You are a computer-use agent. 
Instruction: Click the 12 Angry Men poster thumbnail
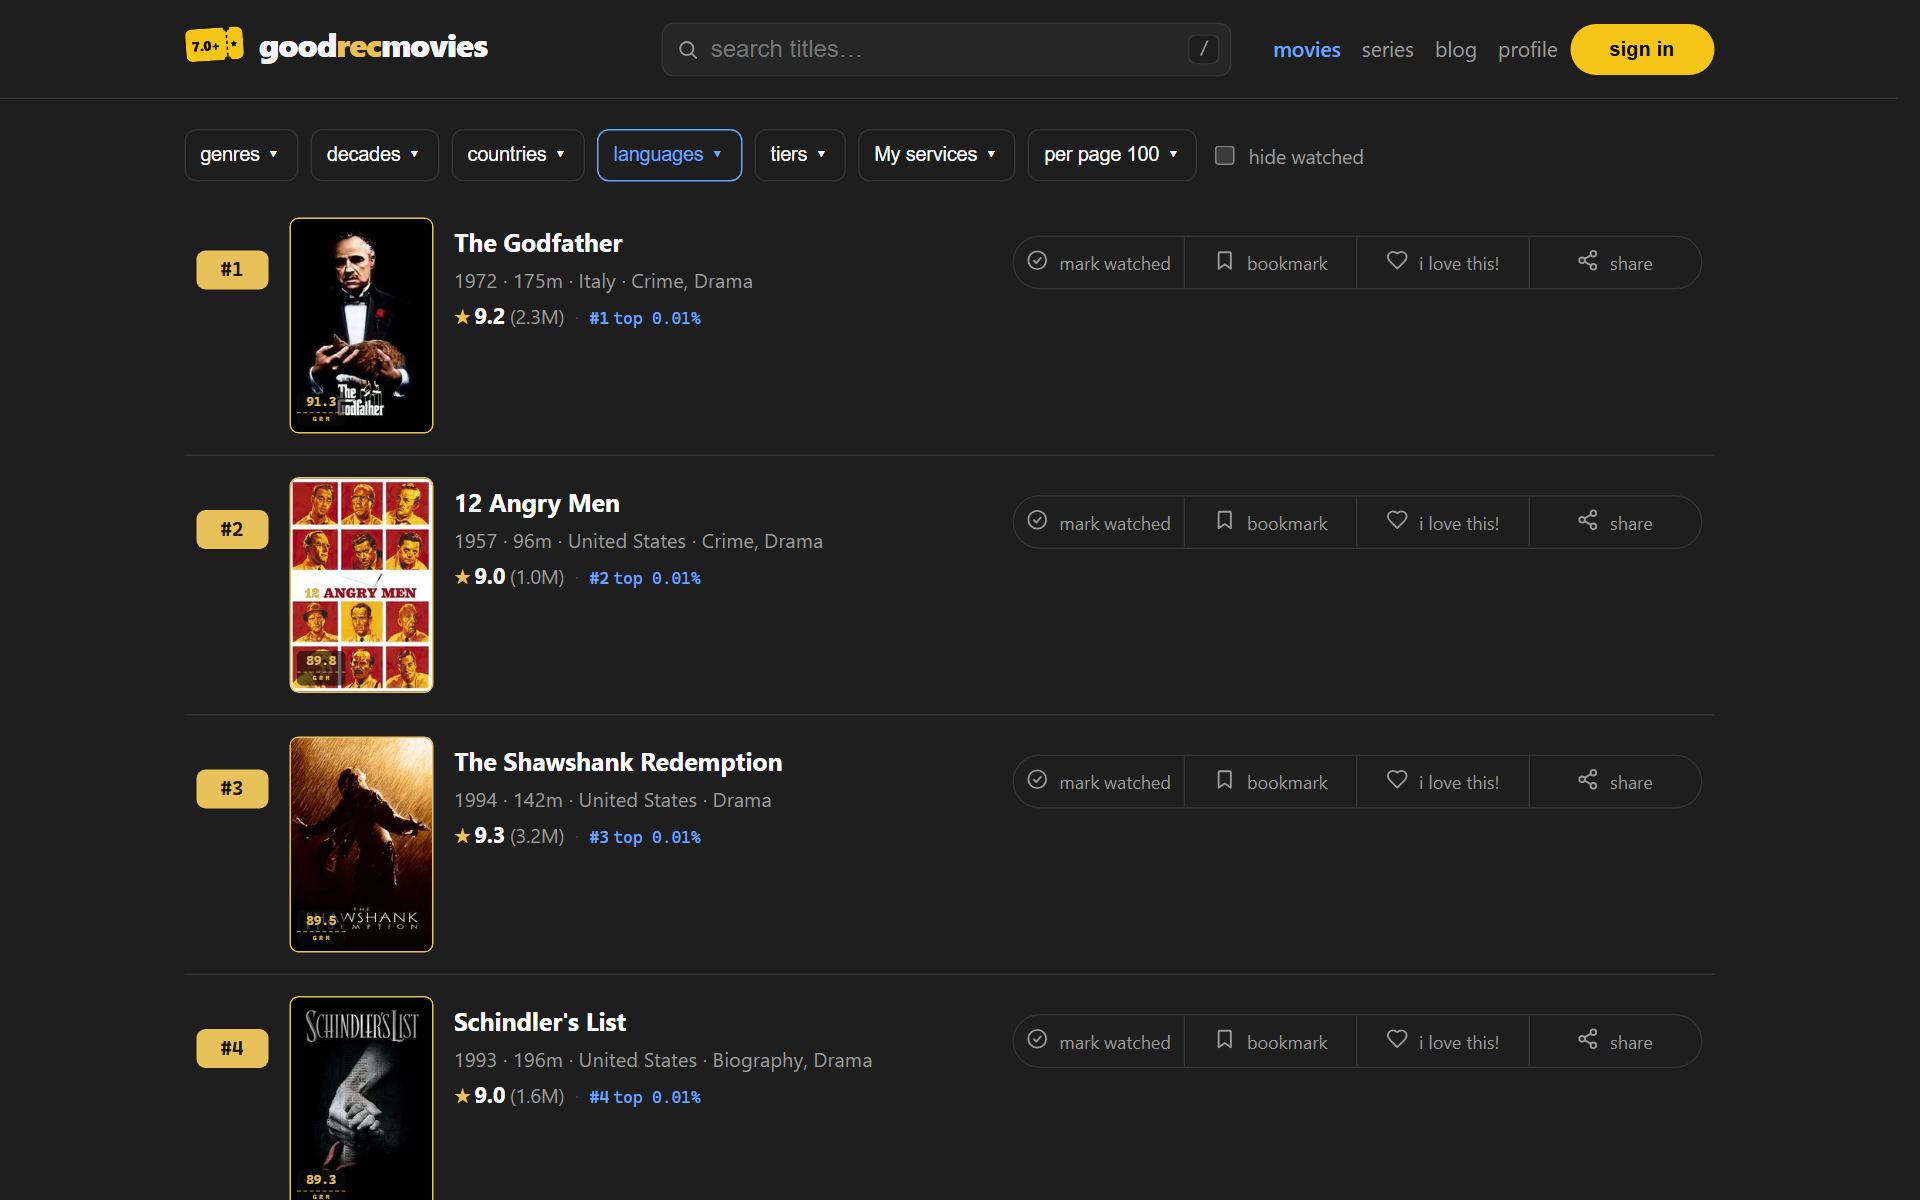361,585
